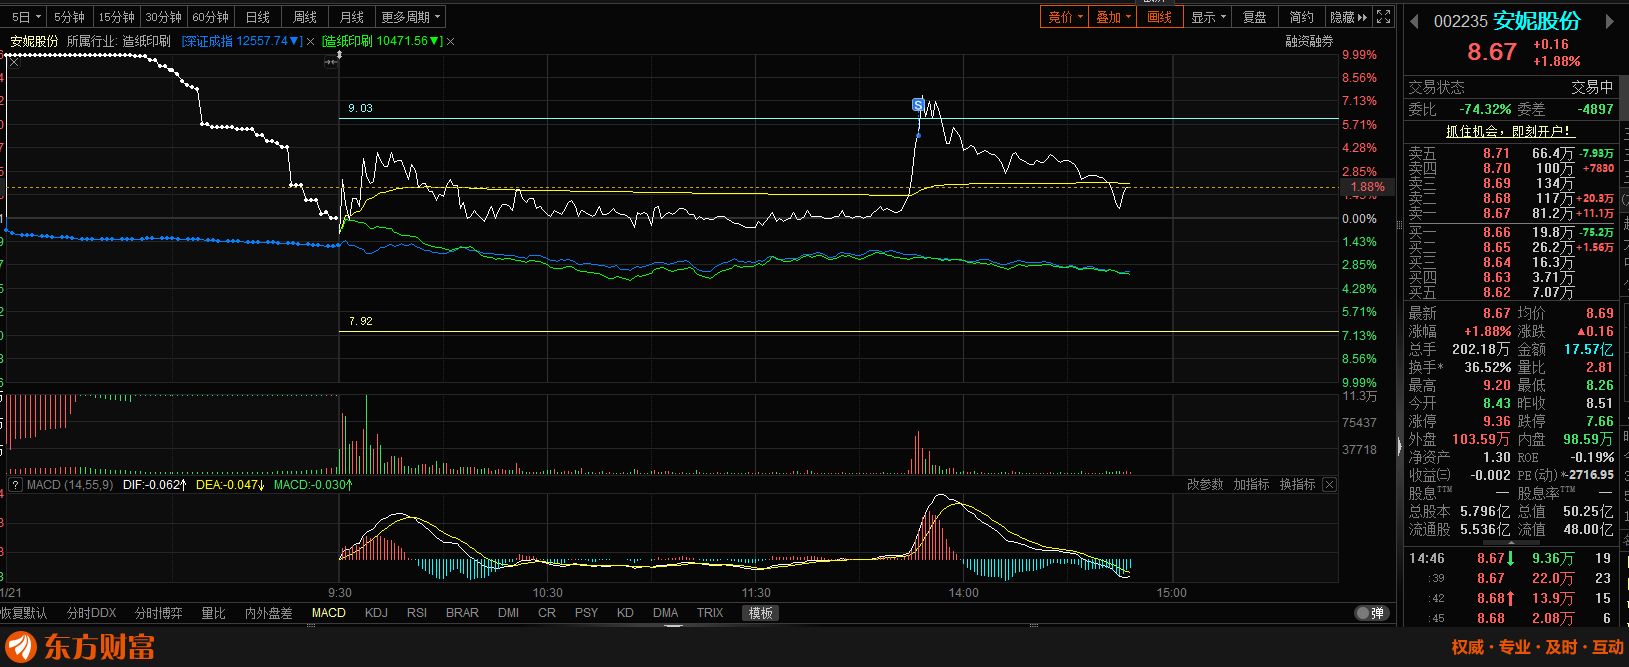
Task: Click the 买五 8.62 bid row
Action: pos(1511,292)
